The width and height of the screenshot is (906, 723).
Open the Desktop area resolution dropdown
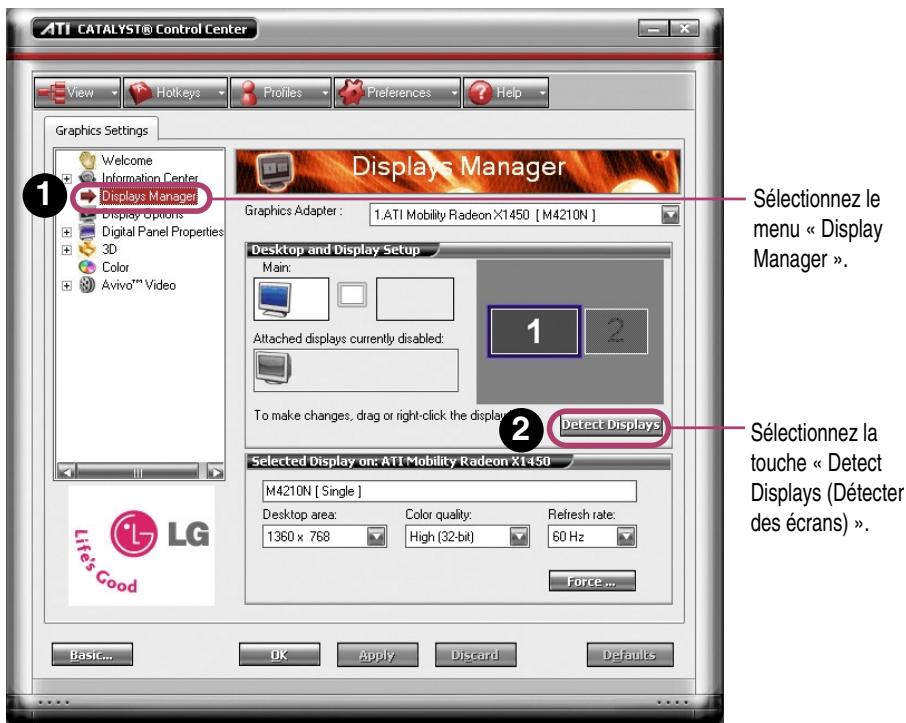377,536
